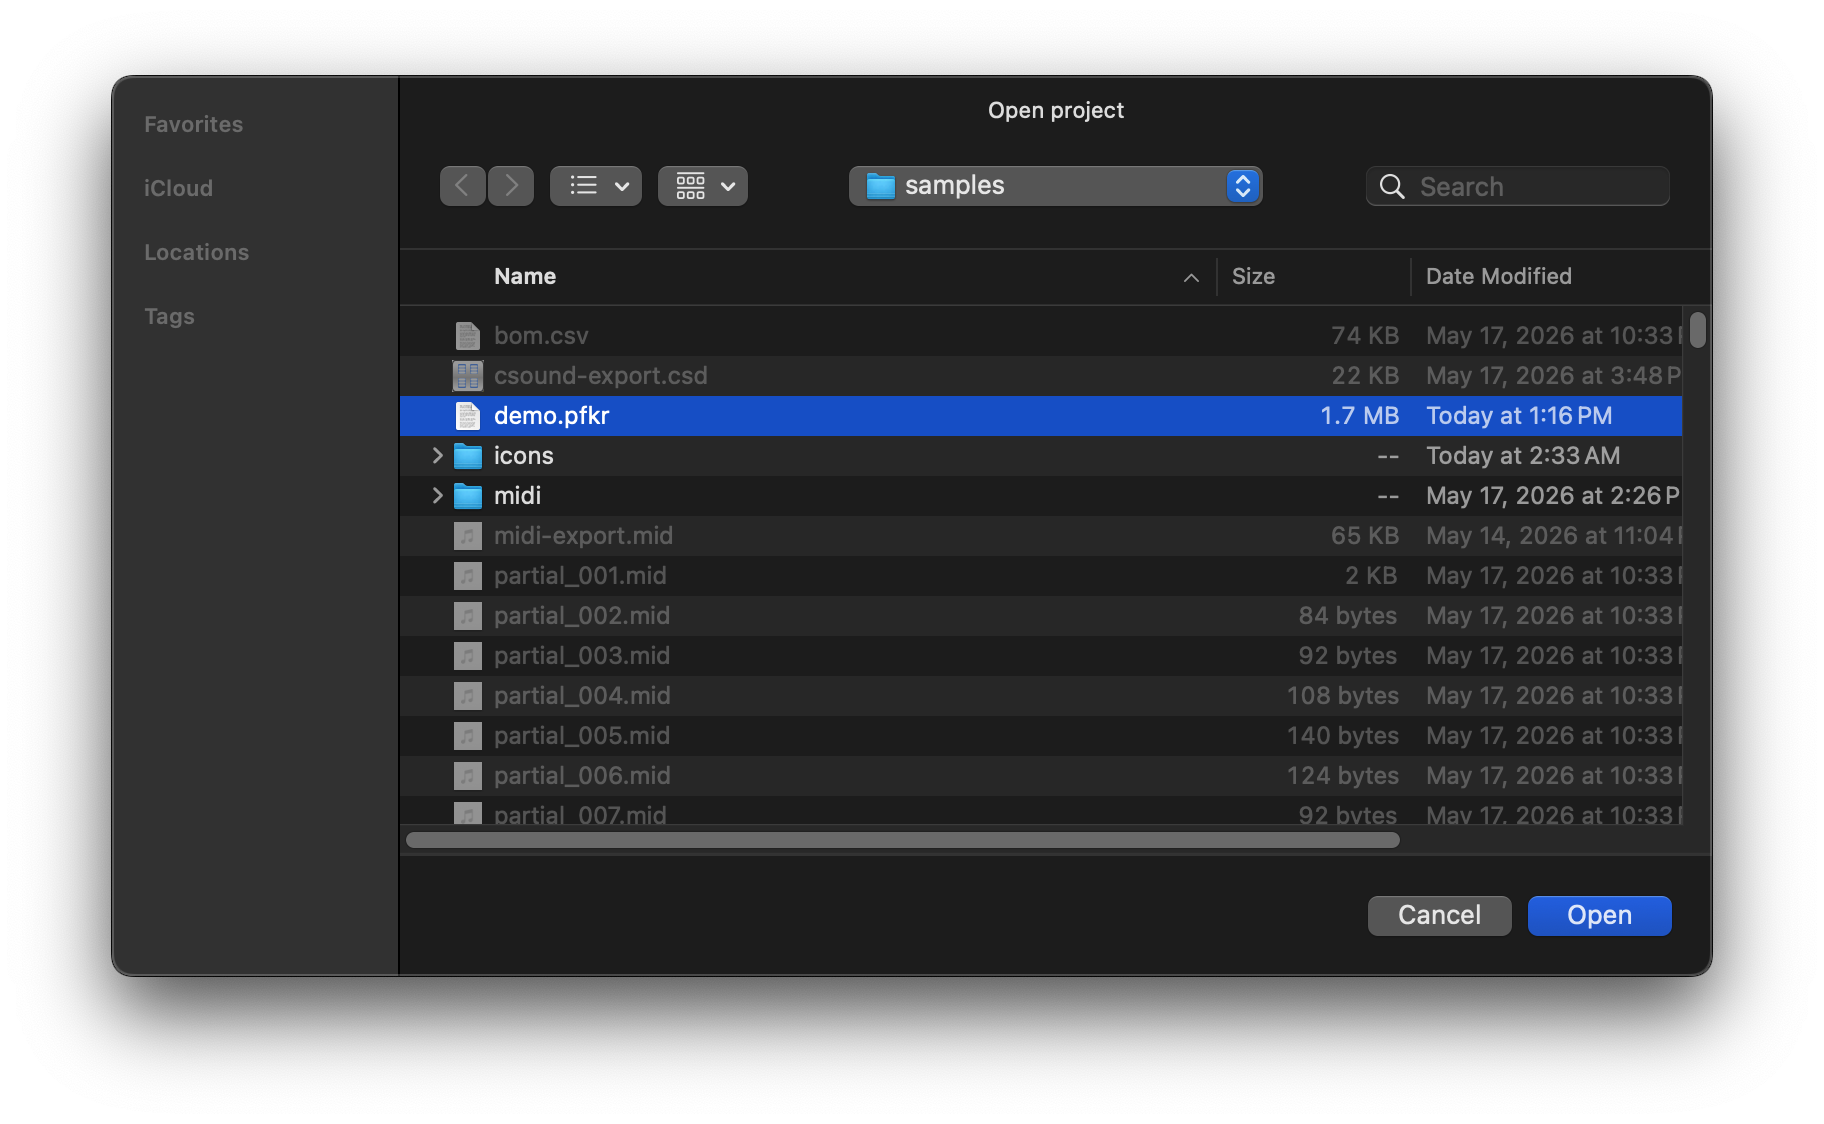Open the list view options dropdown
1824x1124 pixels.
596,186
